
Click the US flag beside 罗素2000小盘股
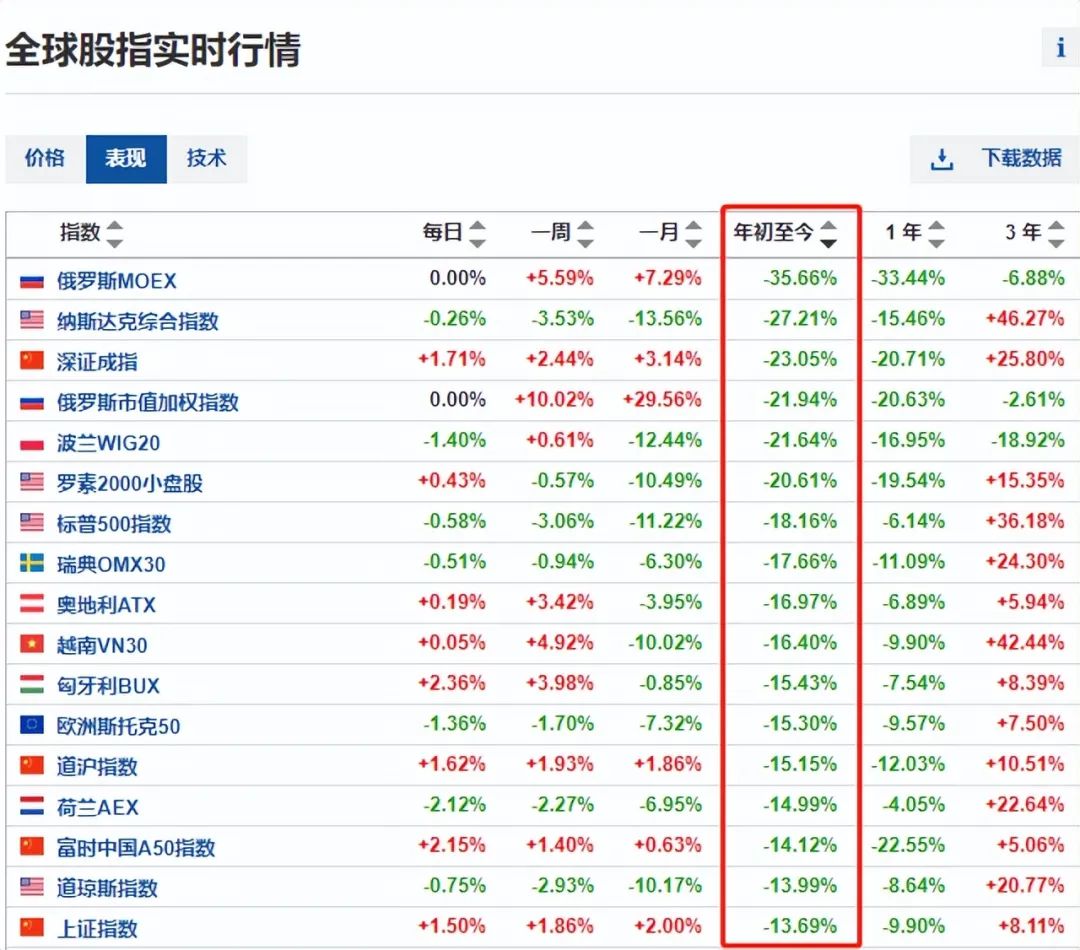tap(32, 482)
